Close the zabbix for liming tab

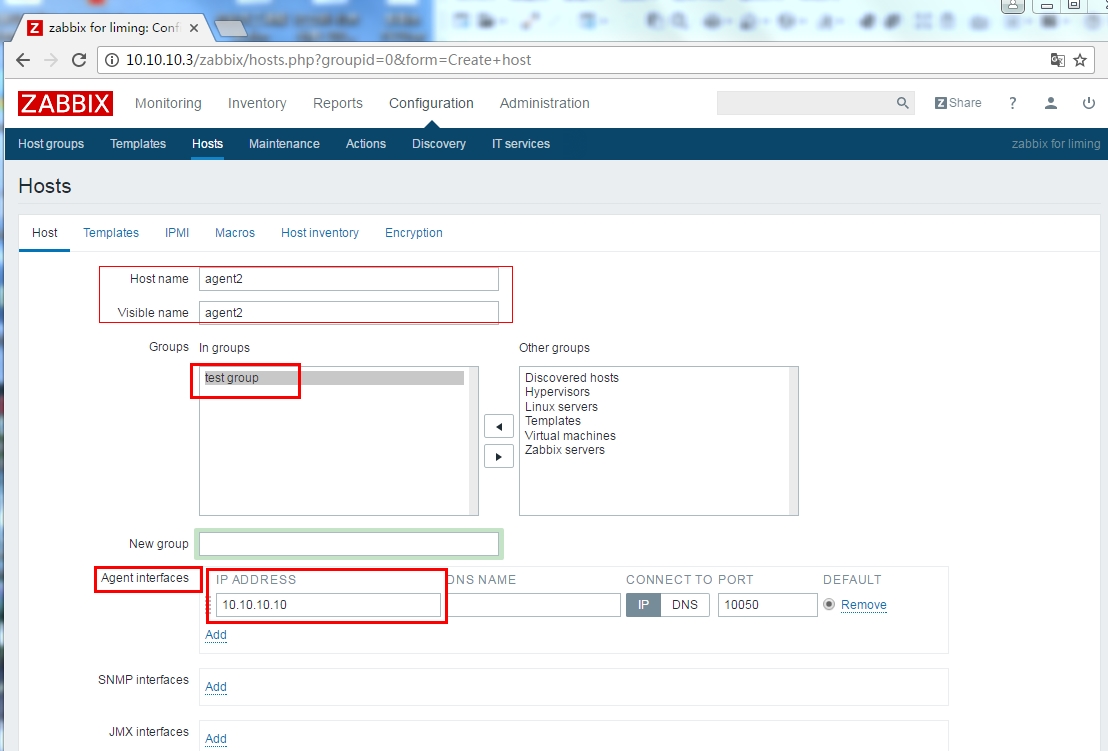194,28
